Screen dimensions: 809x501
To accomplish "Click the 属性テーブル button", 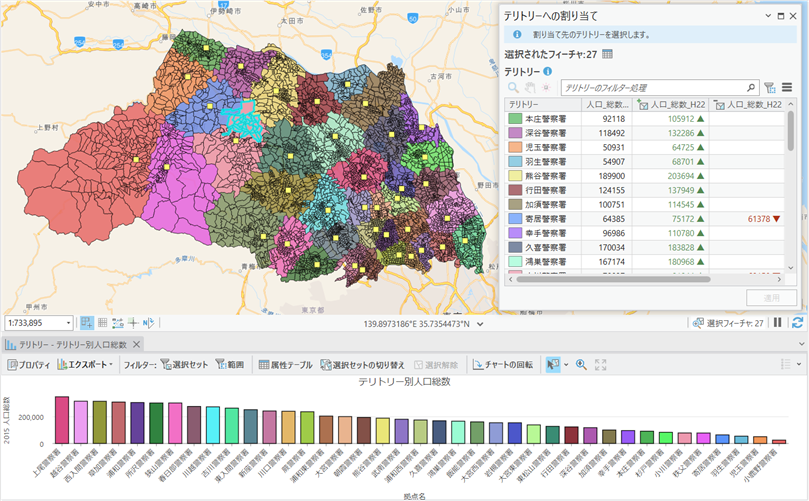I will click(285, 365).
